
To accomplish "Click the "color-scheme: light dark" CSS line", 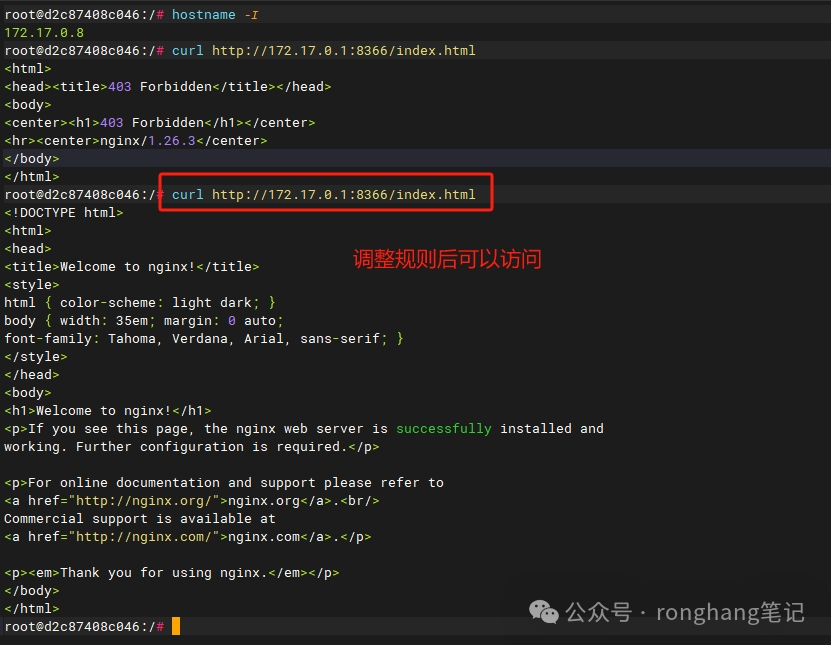I will (140, 302).
